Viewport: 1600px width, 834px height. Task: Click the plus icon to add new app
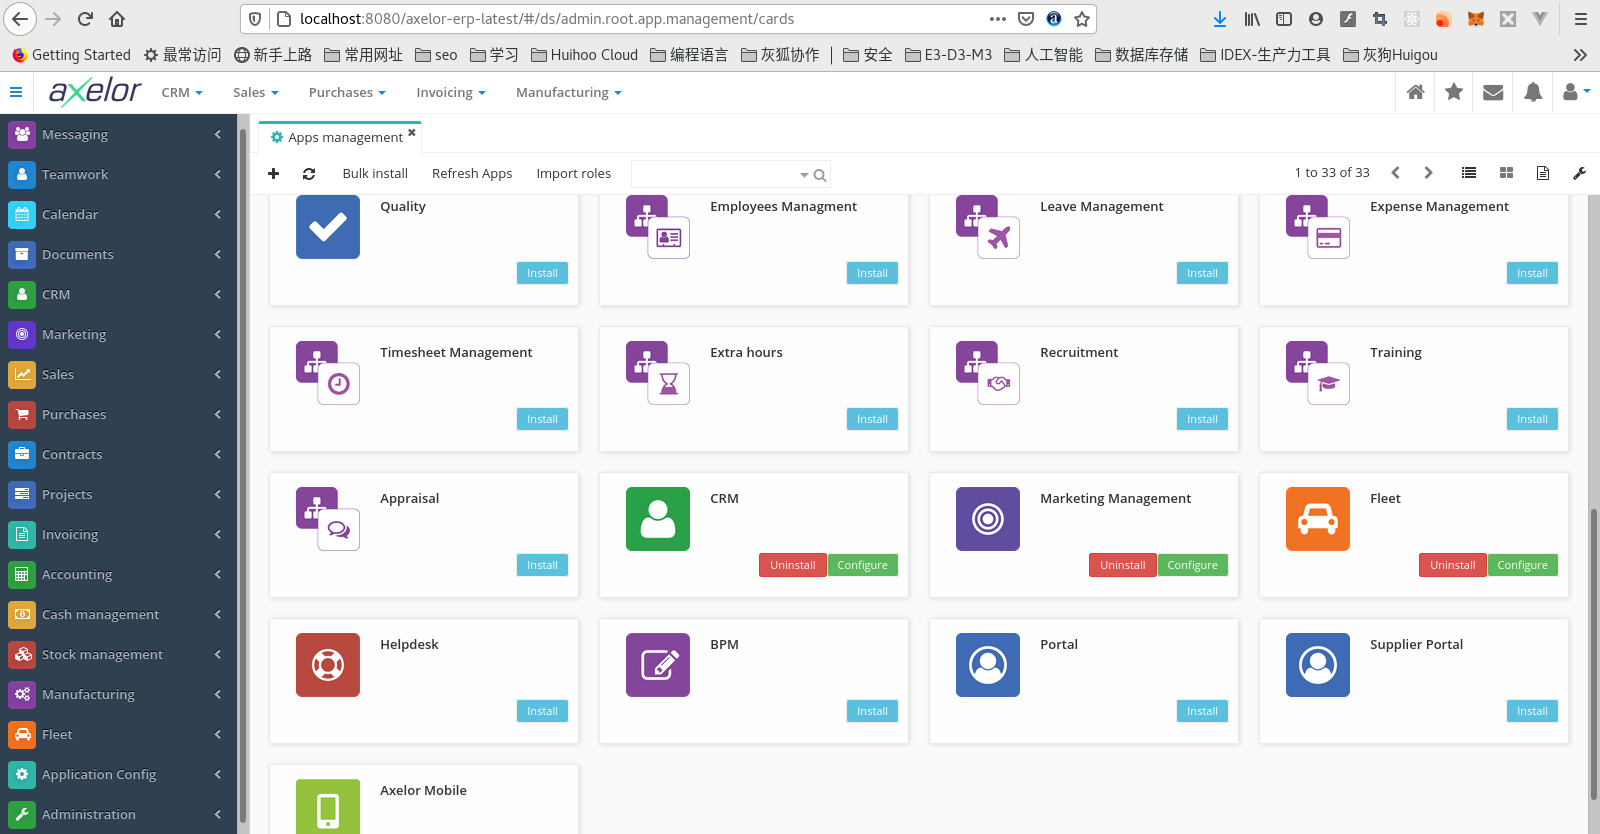coord(273,173)
